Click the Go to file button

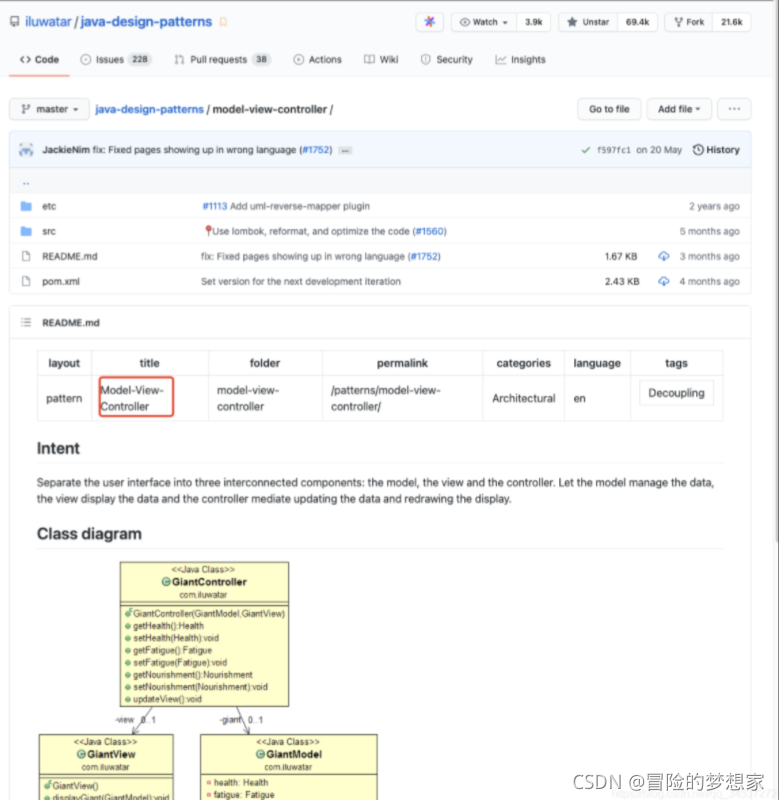coord(609,109)
